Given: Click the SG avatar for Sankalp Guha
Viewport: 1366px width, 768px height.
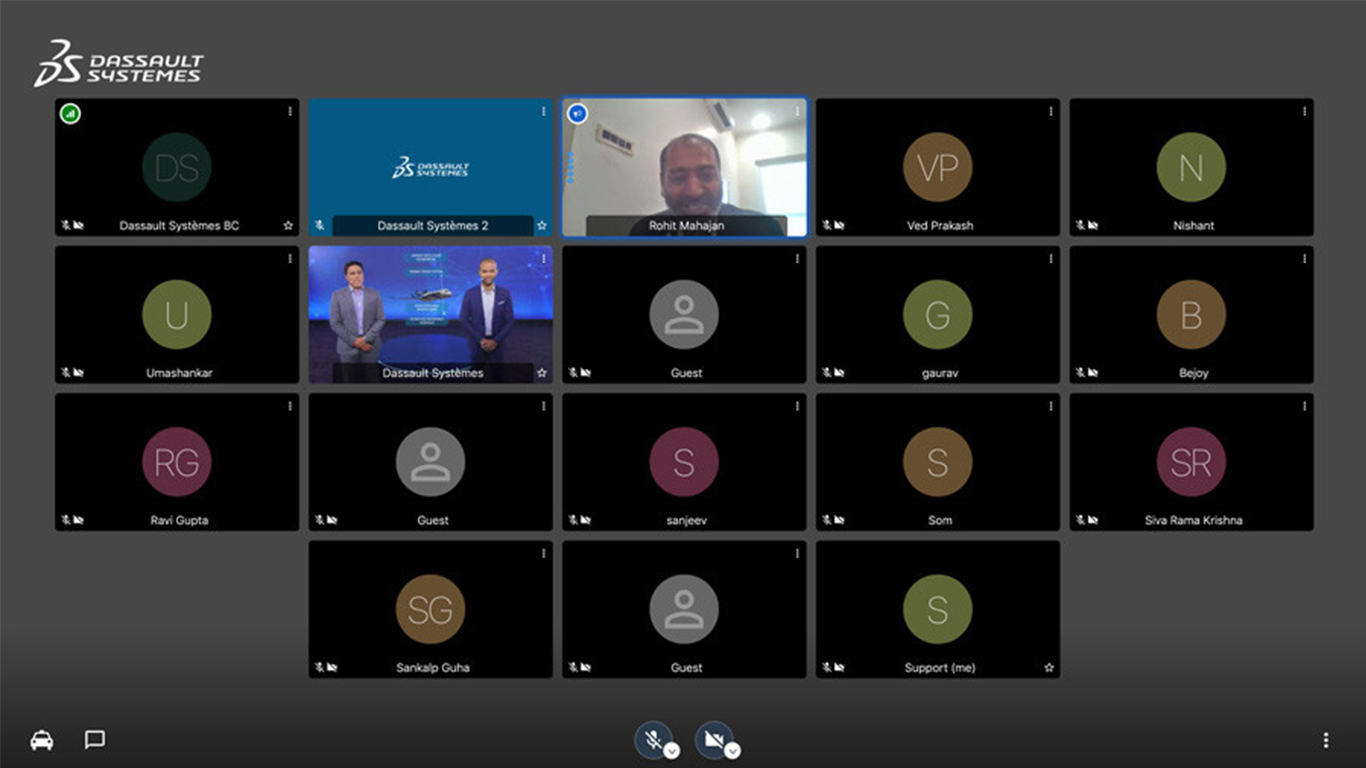Looking at the screenshot, I should pyautogui.click(x=430, y=609).
